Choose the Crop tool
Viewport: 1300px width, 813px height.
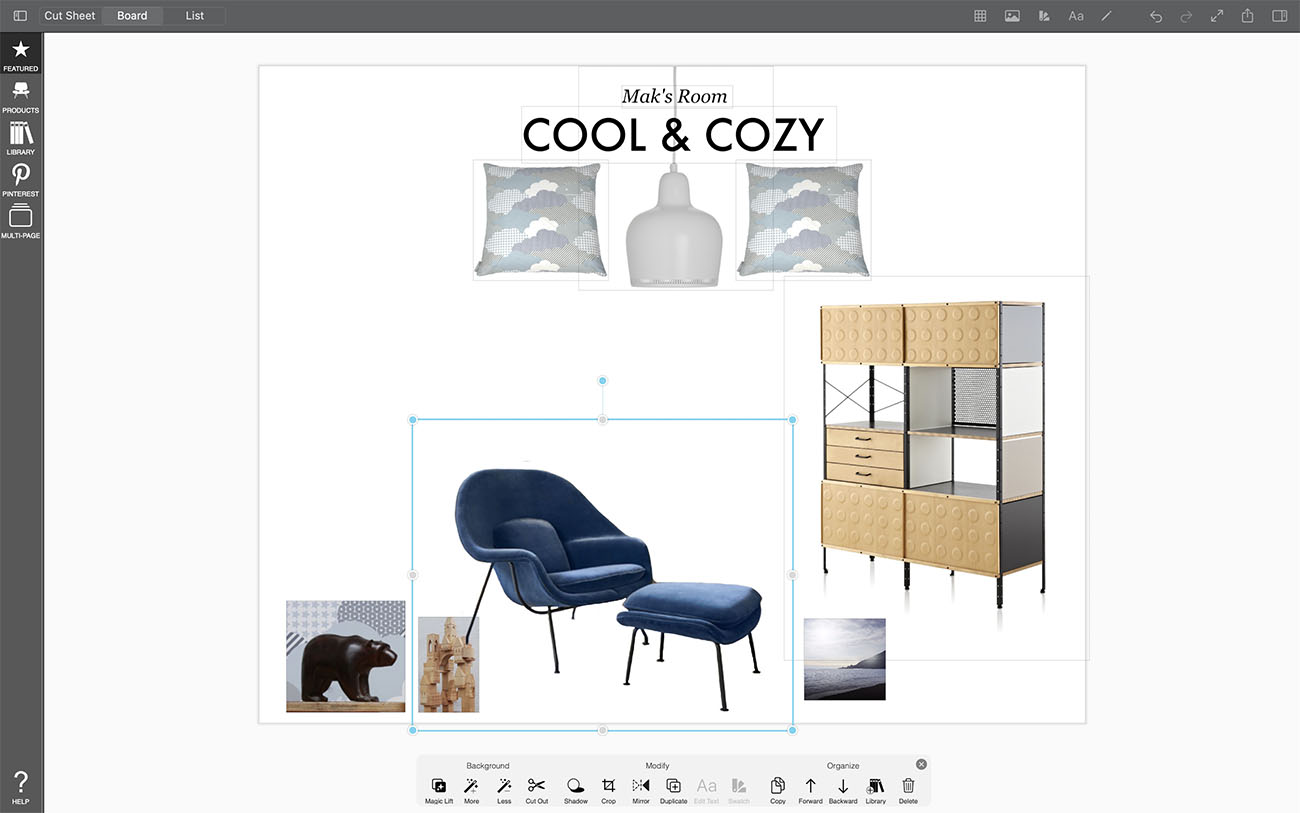tap(608, 787)
